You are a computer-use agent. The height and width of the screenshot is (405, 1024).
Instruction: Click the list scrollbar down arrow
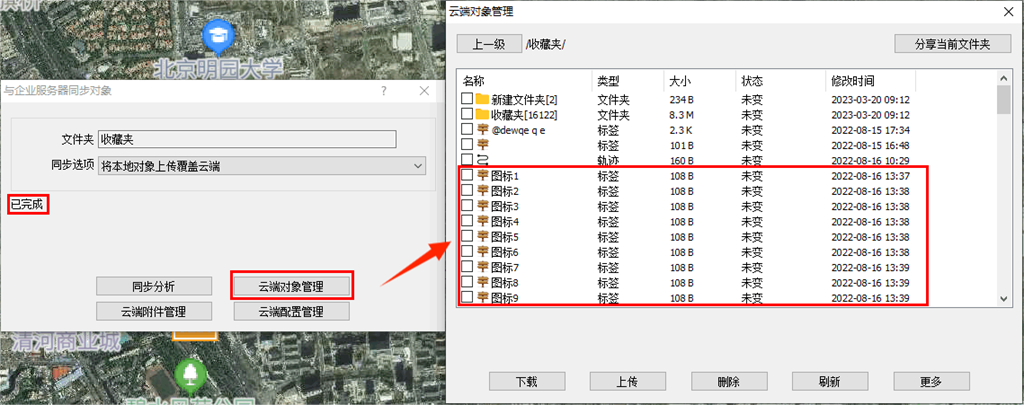click(1003, 299)
